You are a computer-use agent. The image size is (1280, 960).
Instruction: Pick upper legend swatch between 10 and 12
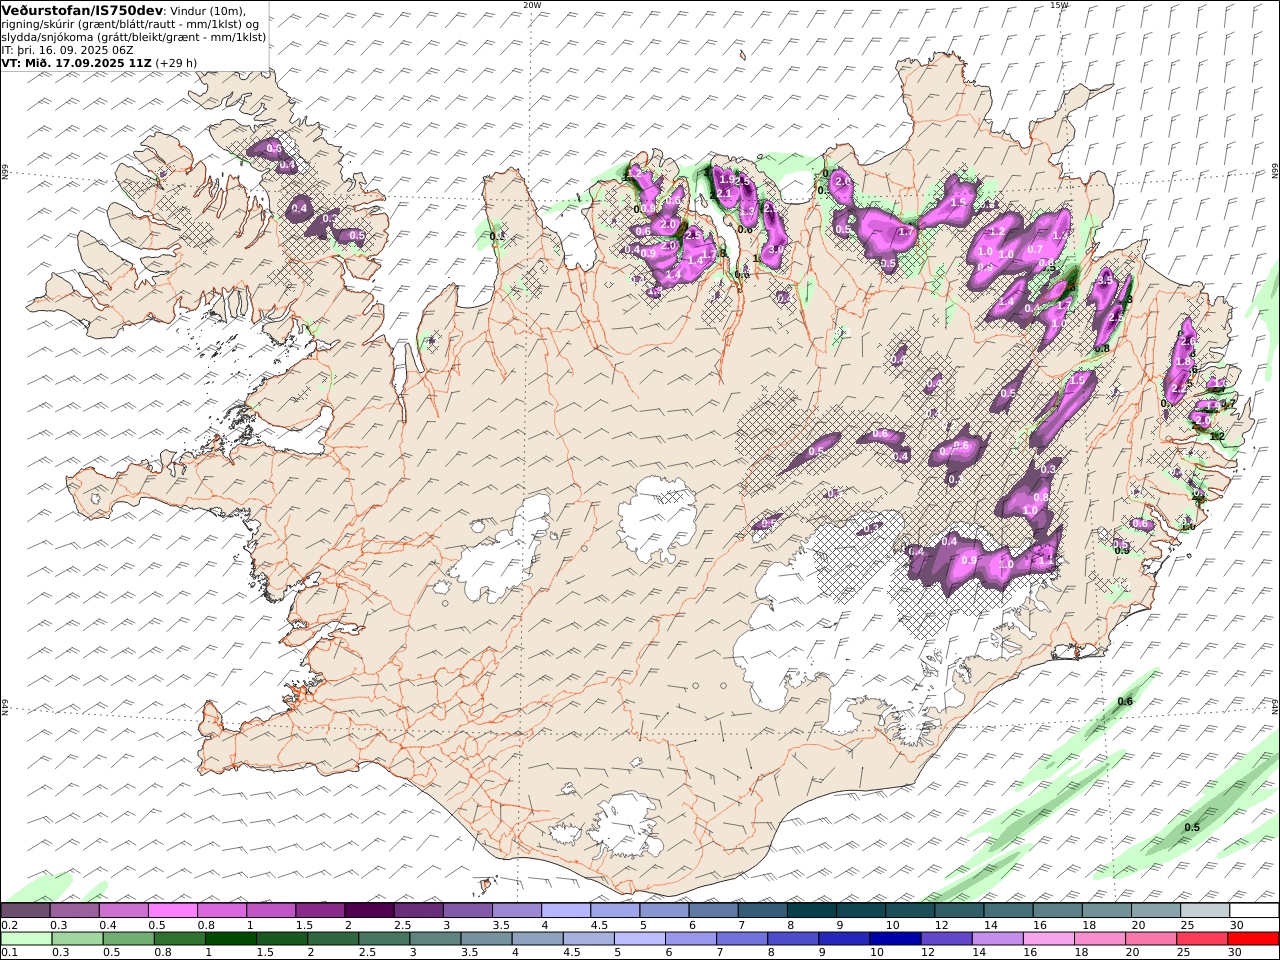click(909, 911)
